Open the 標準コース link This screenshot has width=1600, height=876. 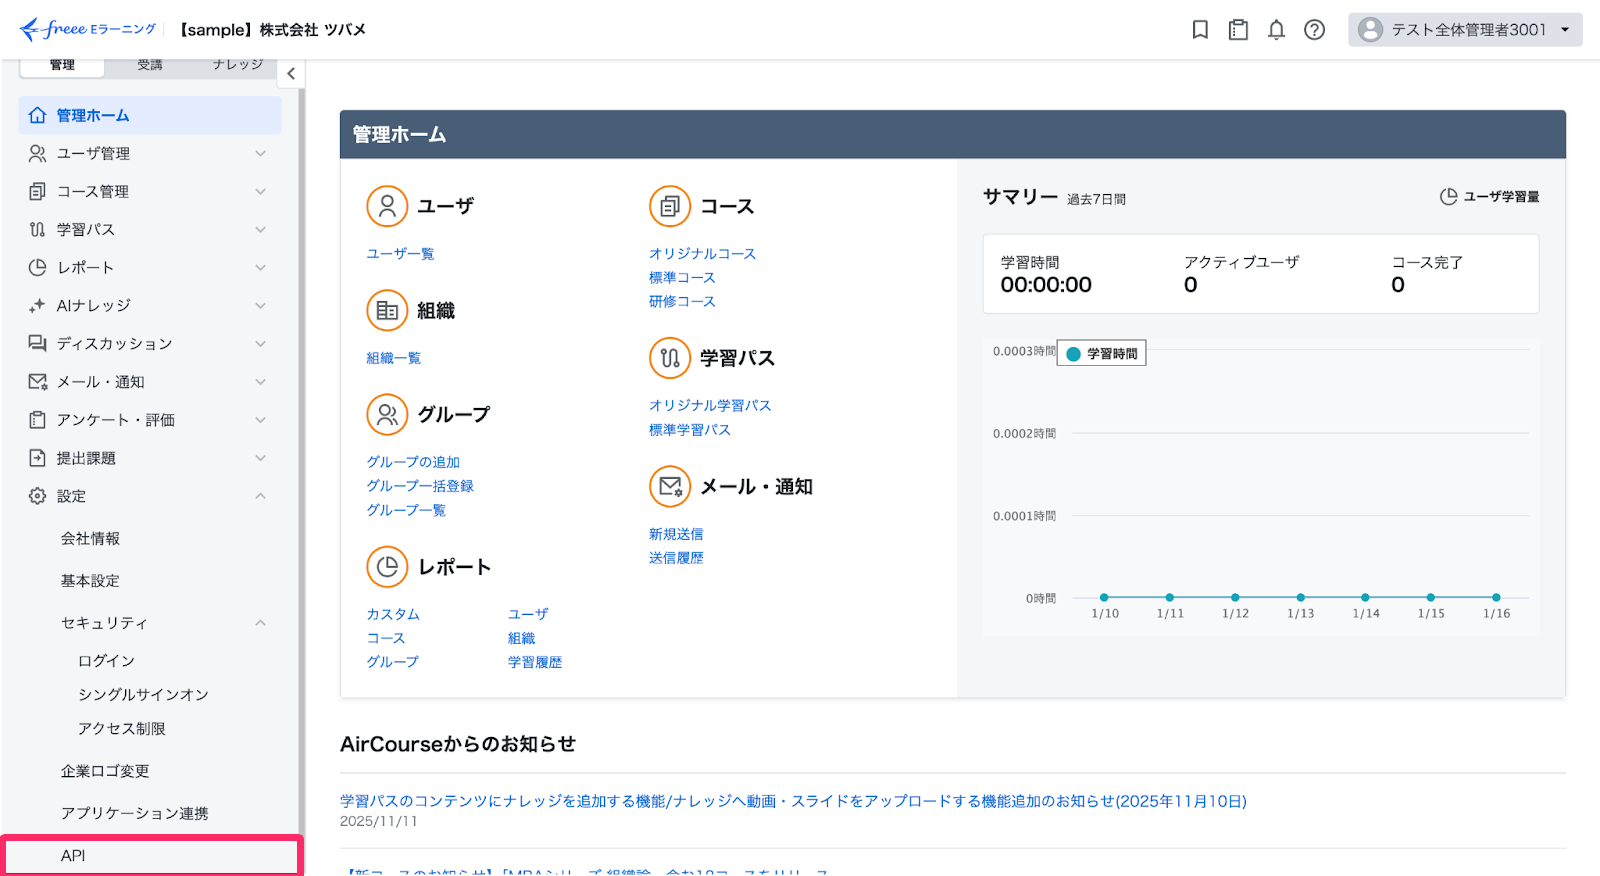click(682, 278)
